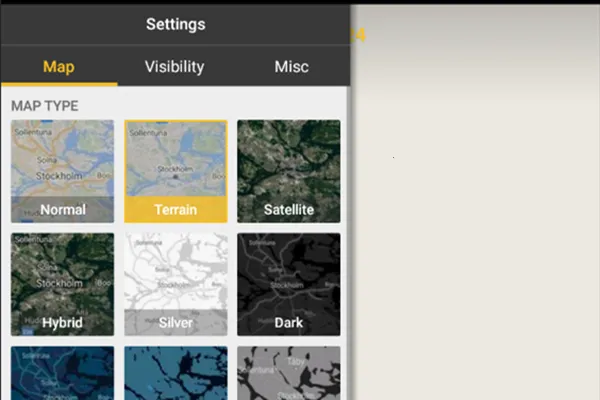Viewport: 600px width, 400px height.
Task: Click the black status bar at top
Action: tap(300, 2)
